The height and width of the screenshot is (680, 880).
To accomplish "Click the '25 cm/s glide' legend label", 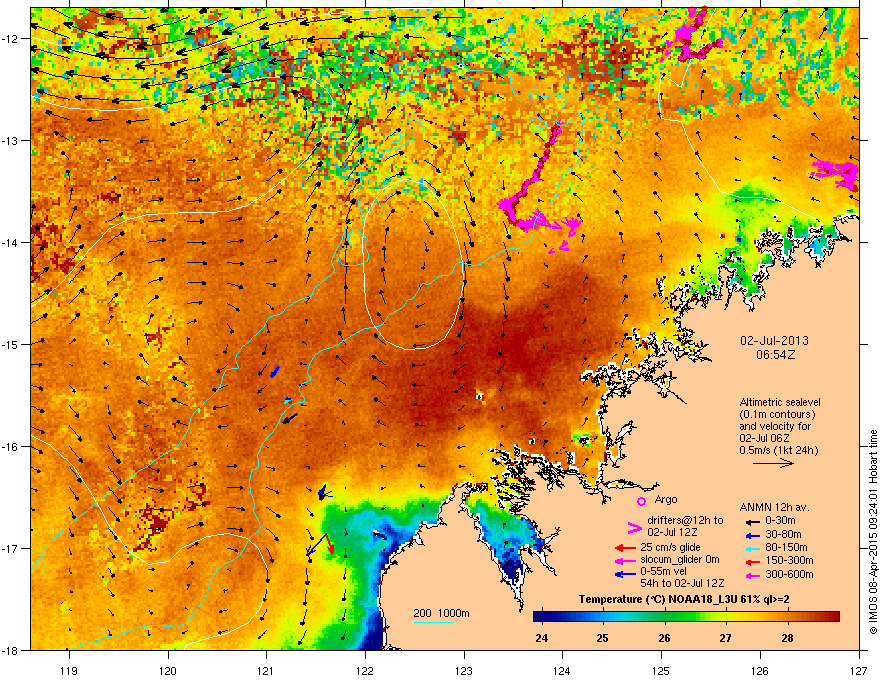I will pyautogui.click(x=670, y=547).
